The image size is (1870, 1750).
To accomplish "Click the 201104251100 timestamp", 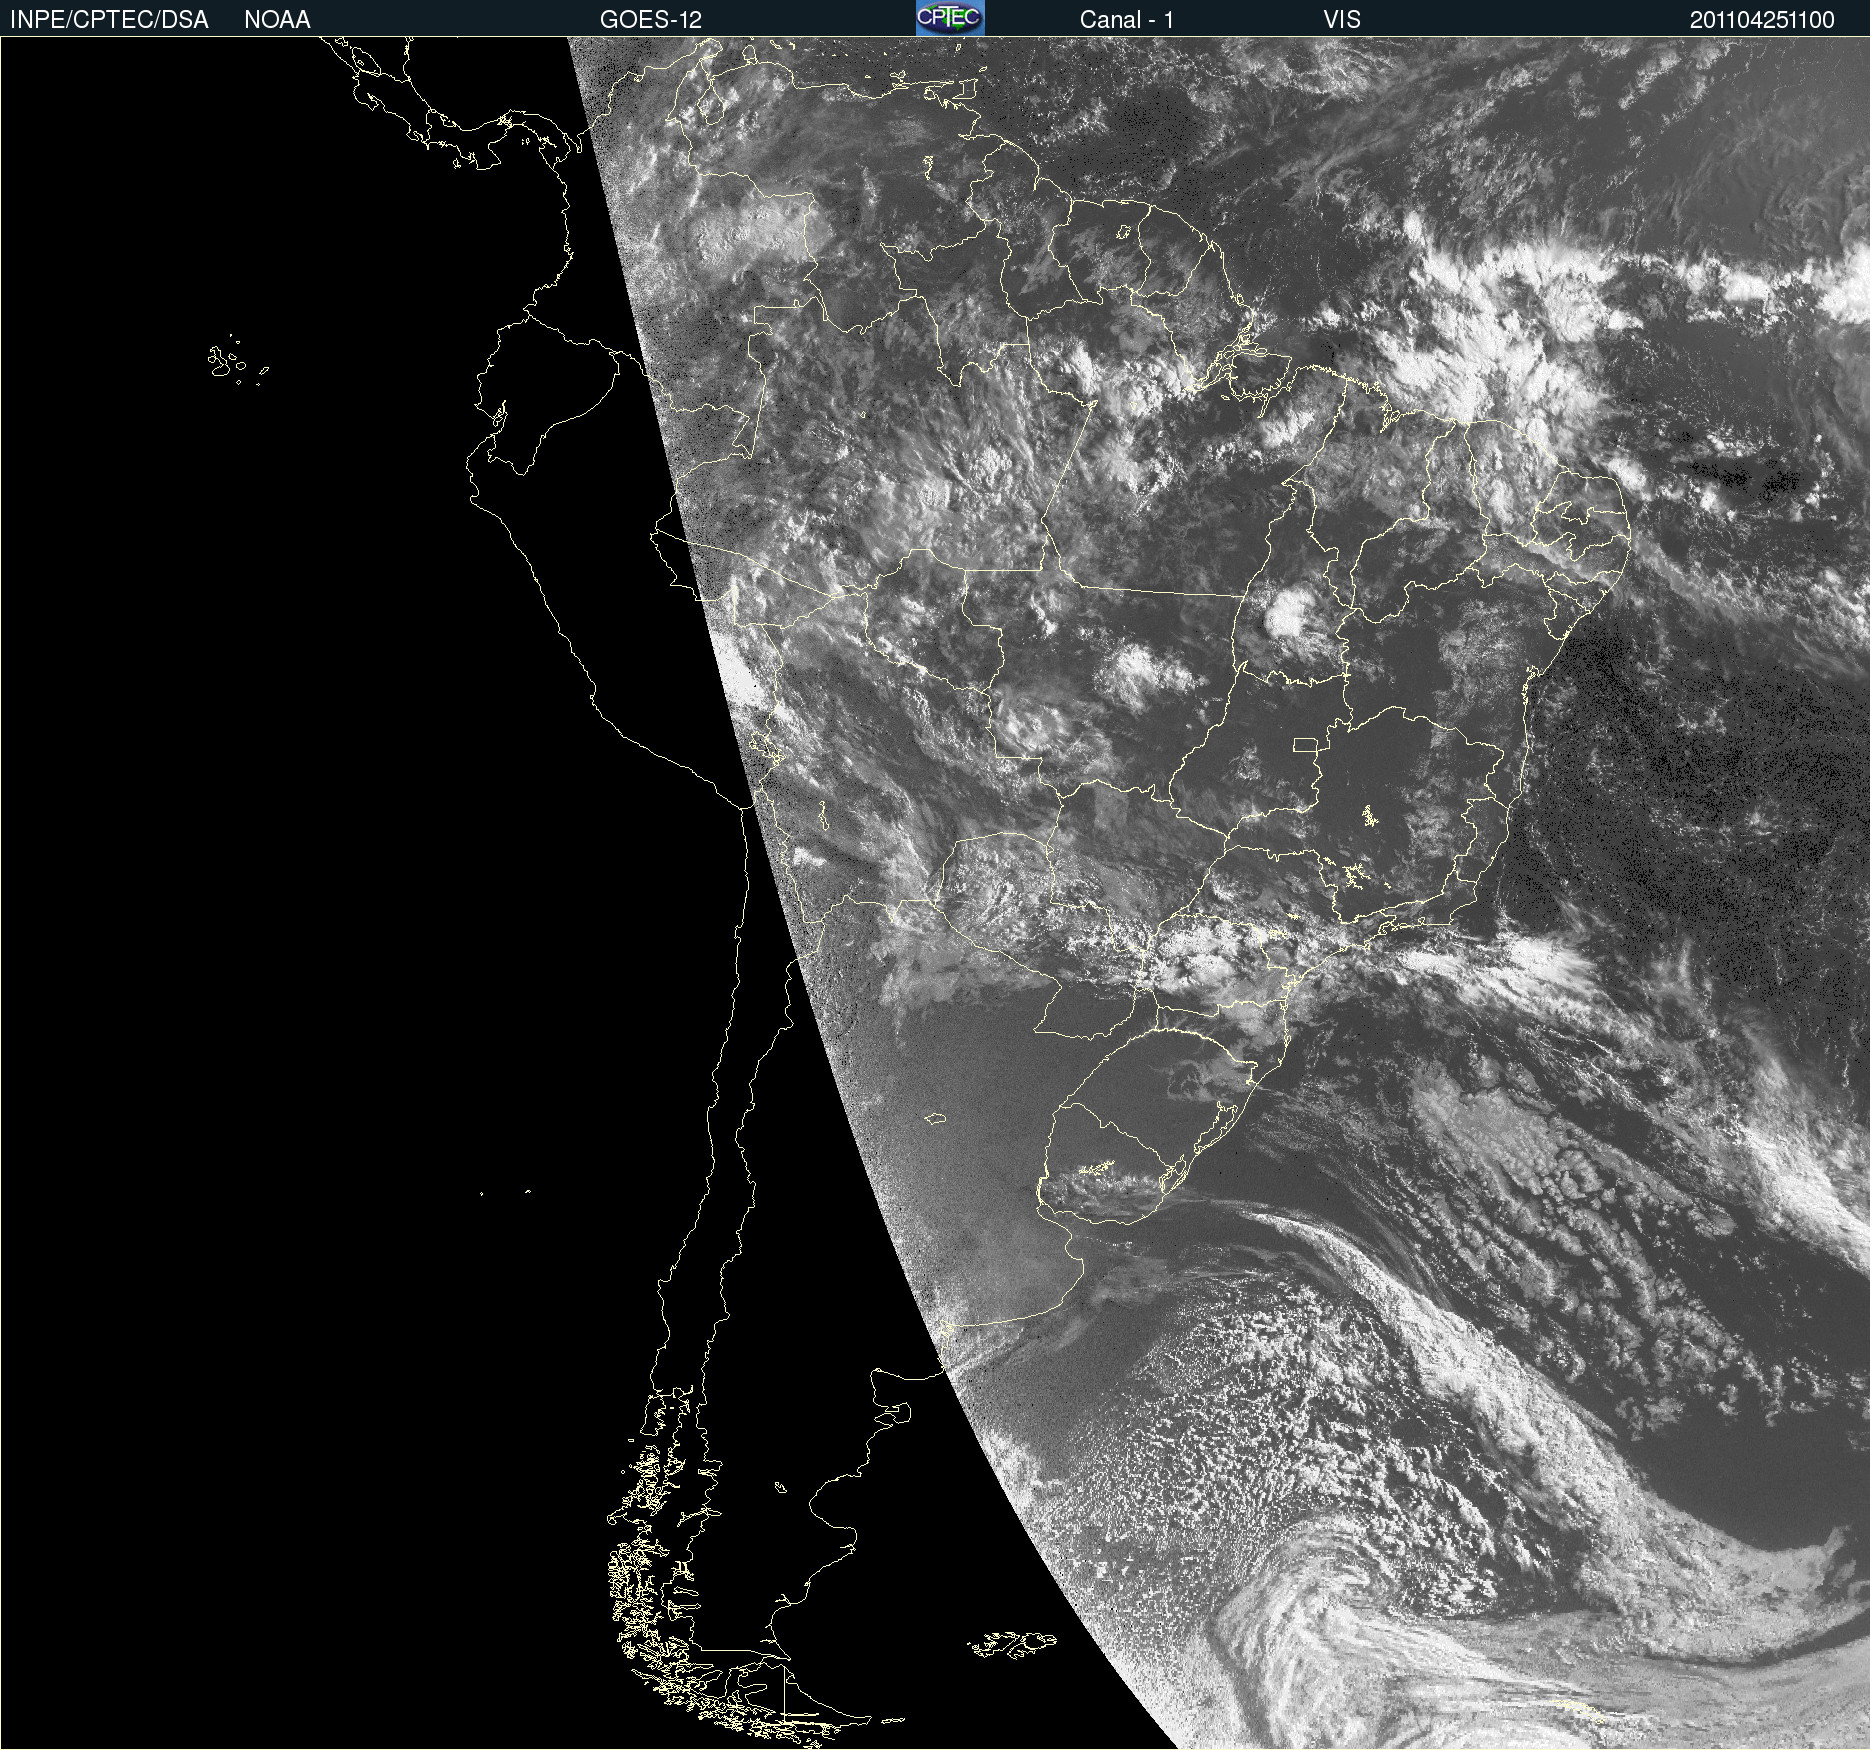I will pos(1762,20).
